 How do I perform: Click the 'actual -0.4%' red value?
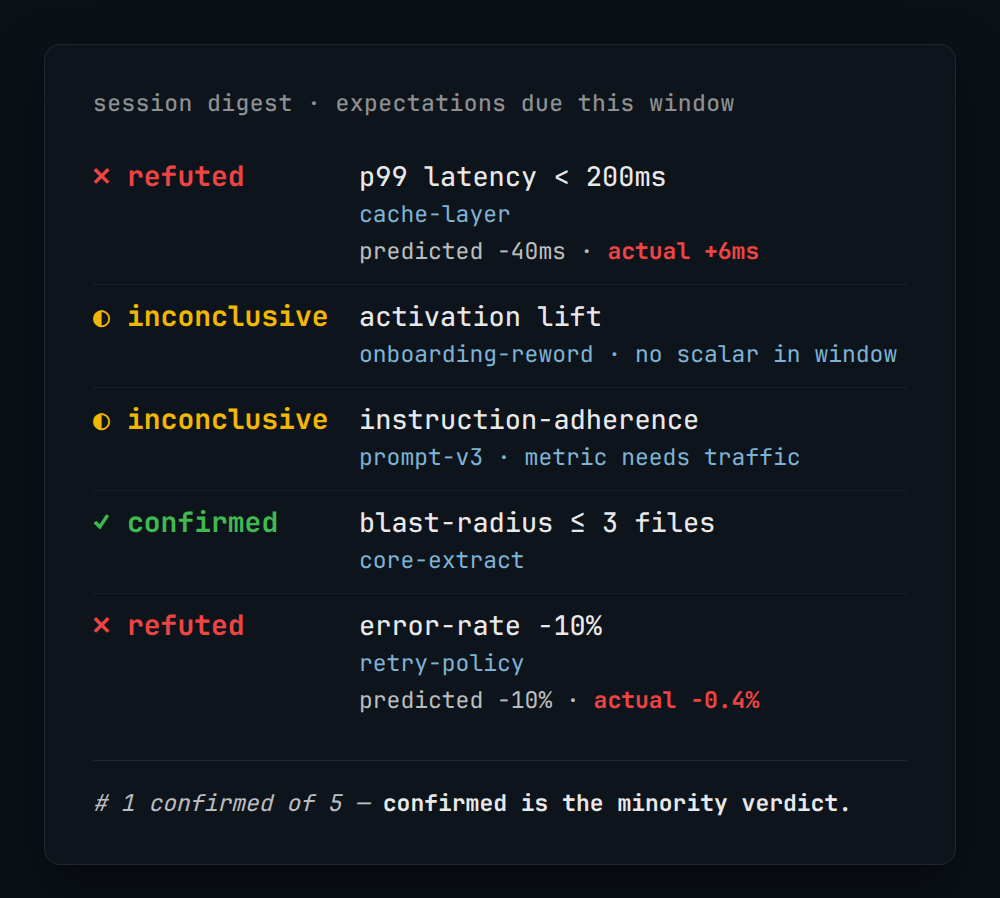coord(677,700)
